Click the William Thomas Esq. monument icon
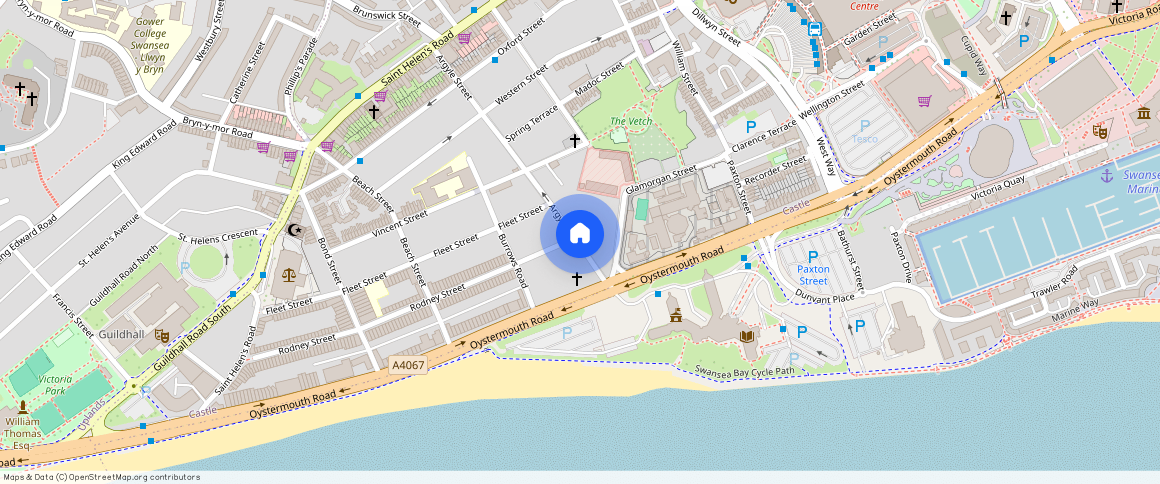The width and height of the screenshot is (1160, 484). click(x=23, y=408)
